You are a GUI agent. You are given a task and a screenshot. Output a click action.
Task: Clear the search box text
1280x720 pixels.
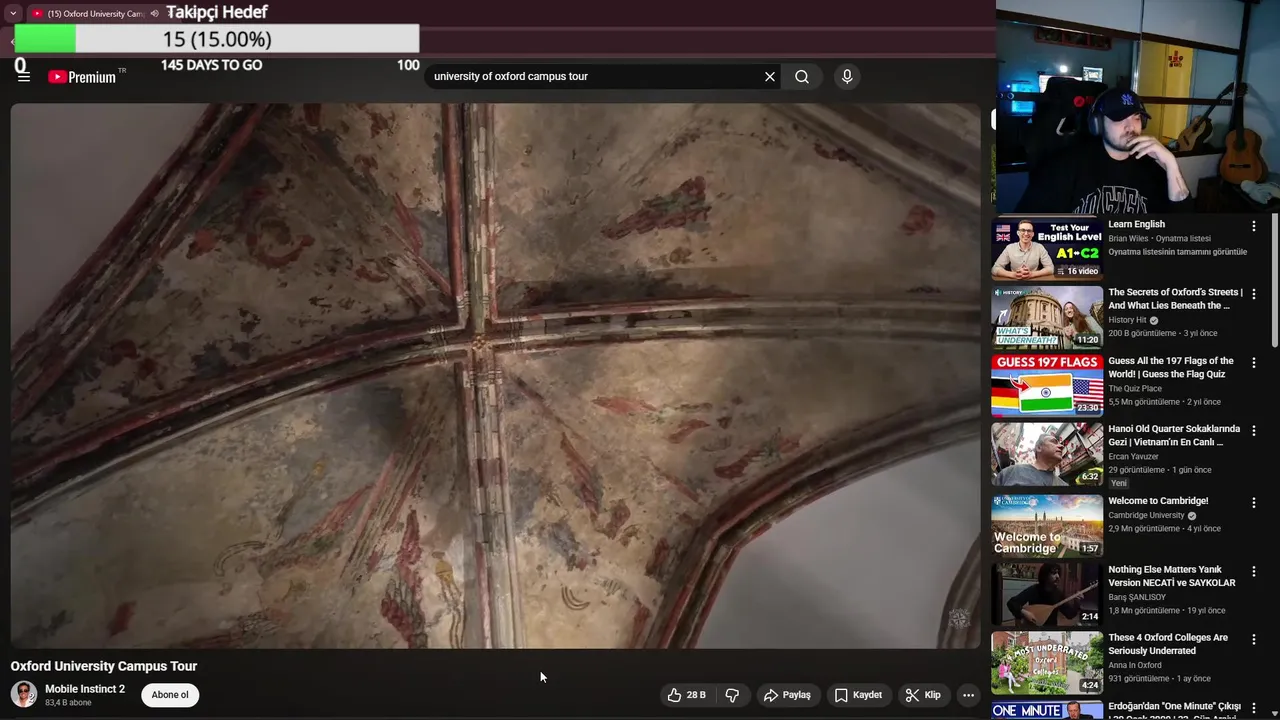[x=770, y=77]
